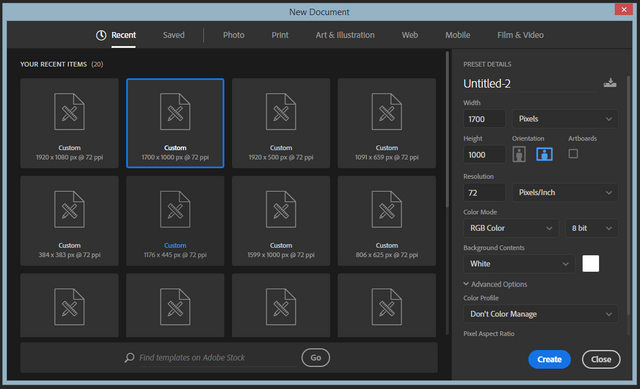Viewport: 640px width, 389px height.
Task: Open the Art & Illustration tab
Action: pos(345,35)
